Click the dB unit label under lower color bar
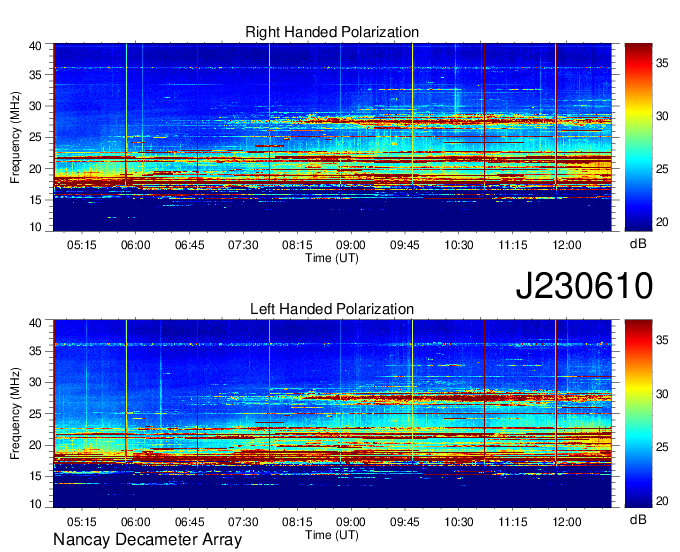The width and height of the screenshot is (680, 552). click(638, 519)
